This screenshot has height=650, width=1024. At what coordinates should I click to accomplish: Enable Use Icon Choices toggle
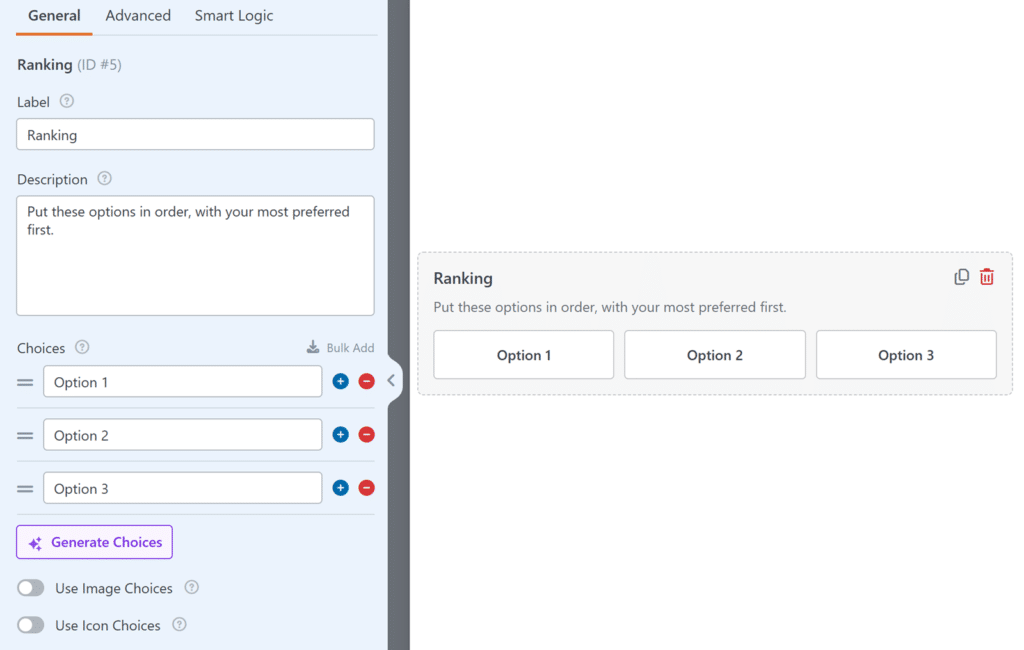pyautogui.click(x=31, y=625)
